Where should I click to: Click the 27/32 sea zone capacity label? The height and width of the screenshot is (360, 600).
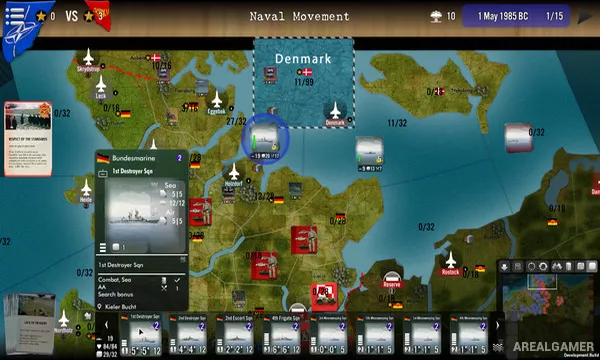pos(236,121)
